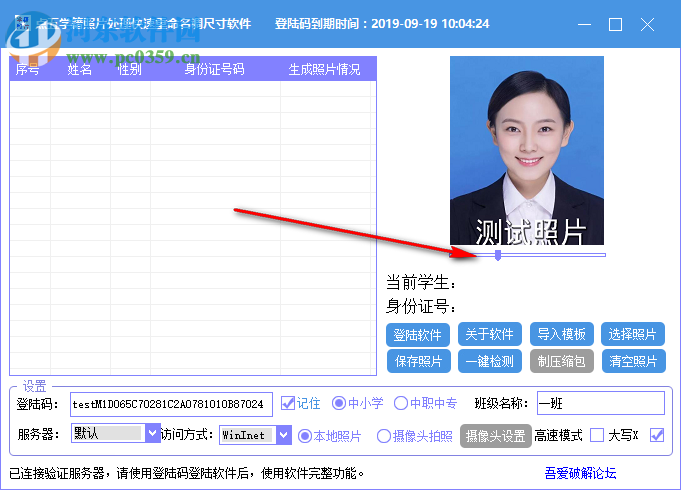Click the 身份证号 label

click(420, 307)
